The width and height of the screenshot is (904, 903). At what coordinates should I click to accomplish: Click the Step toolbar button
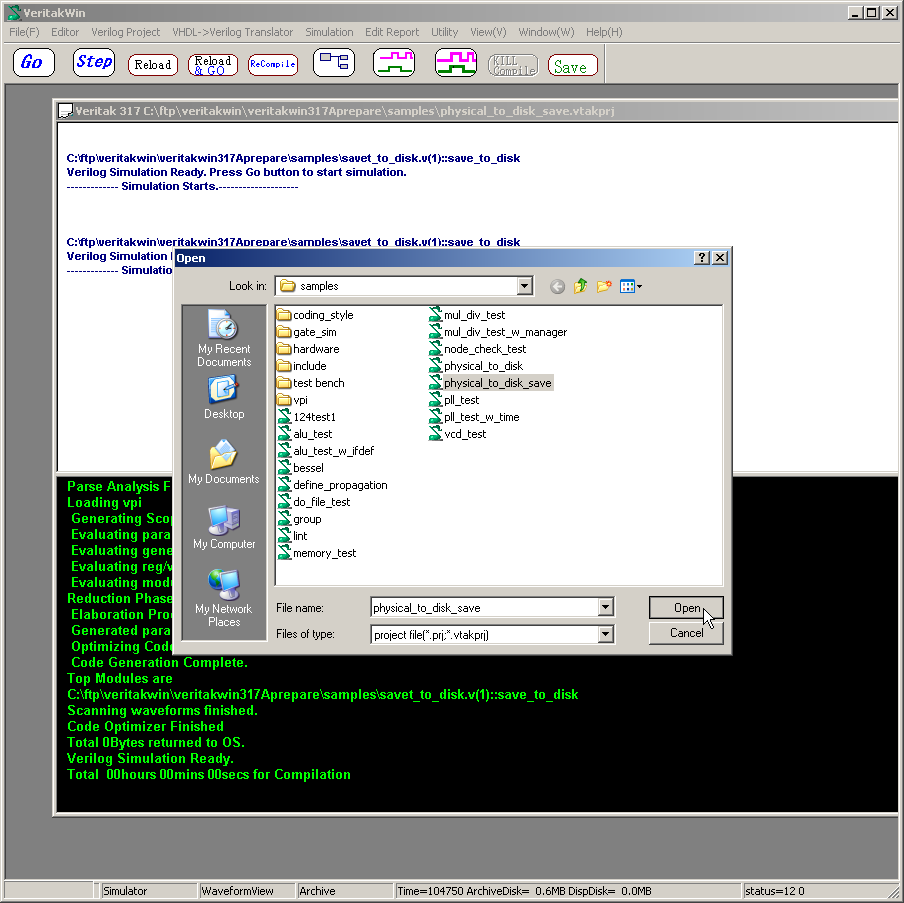tap(94, 62)
